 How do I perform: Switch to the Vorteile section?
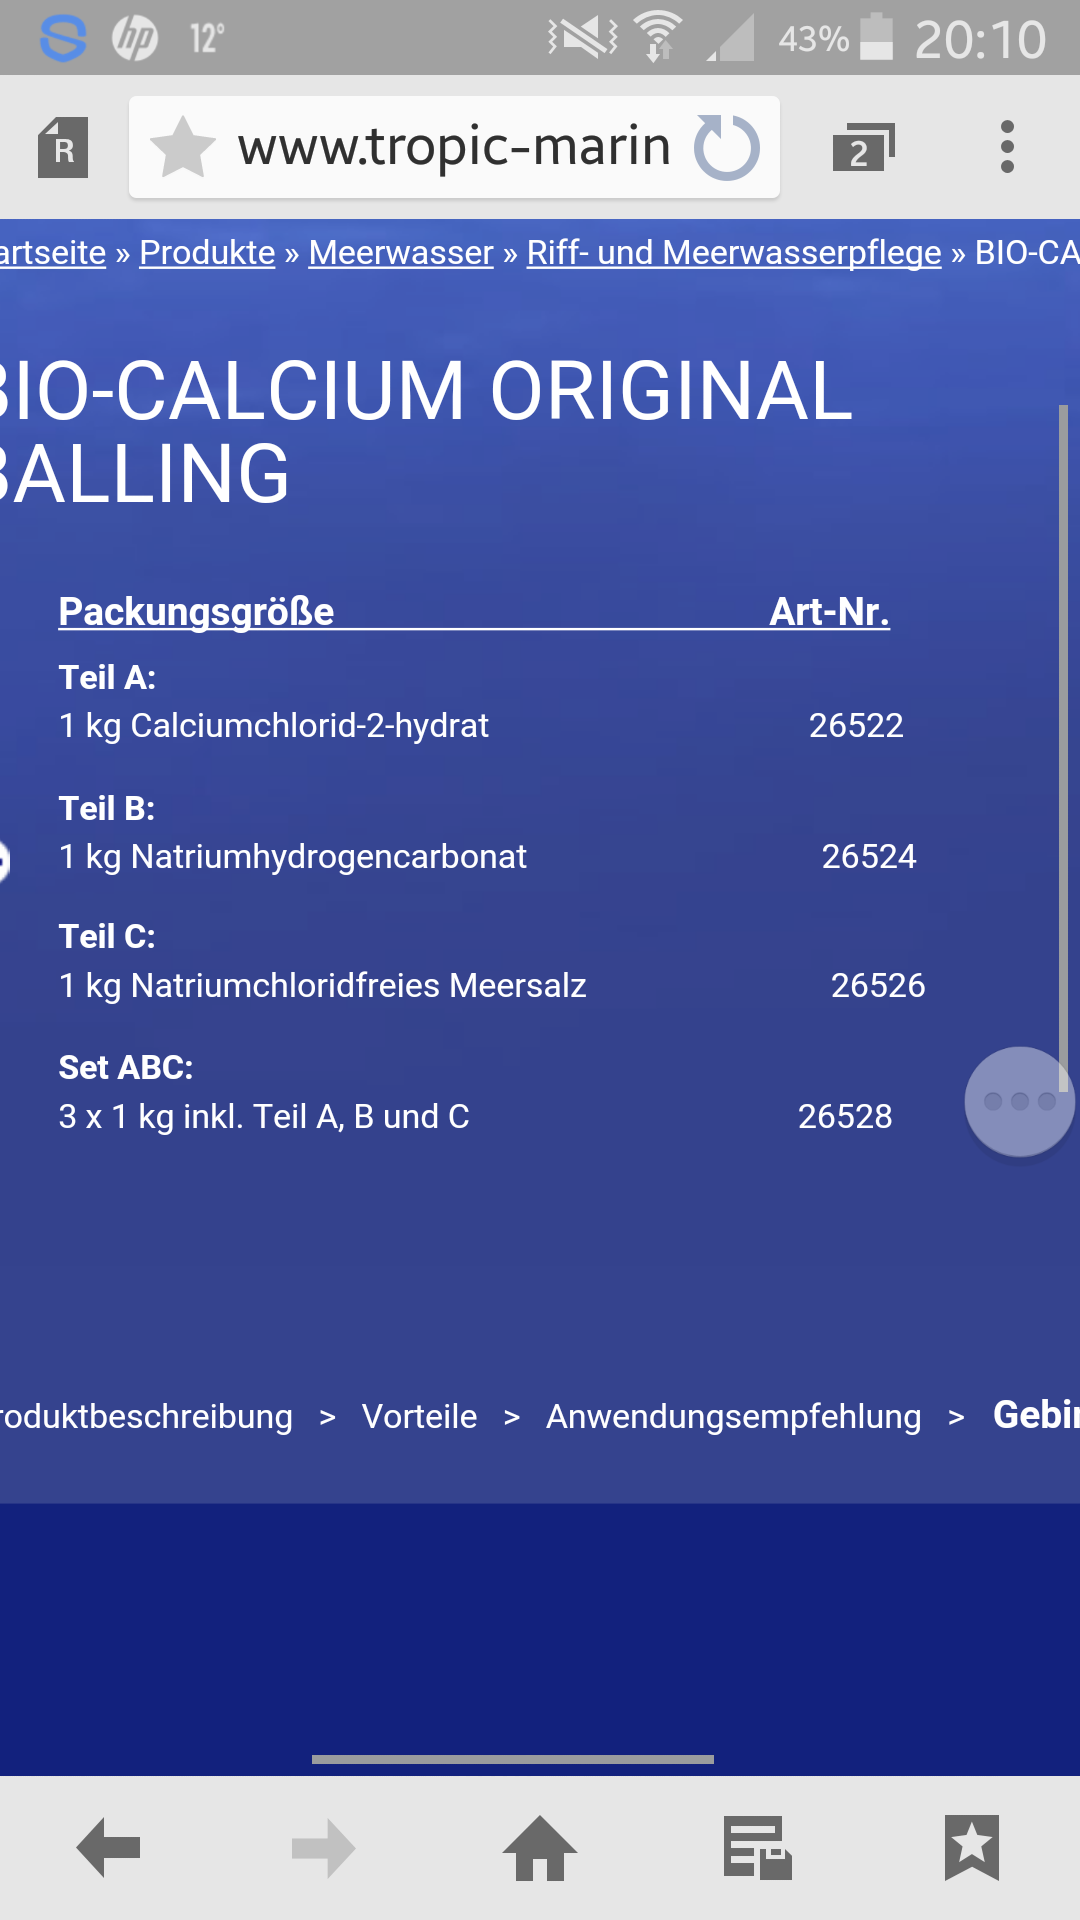coord(419,1416)
